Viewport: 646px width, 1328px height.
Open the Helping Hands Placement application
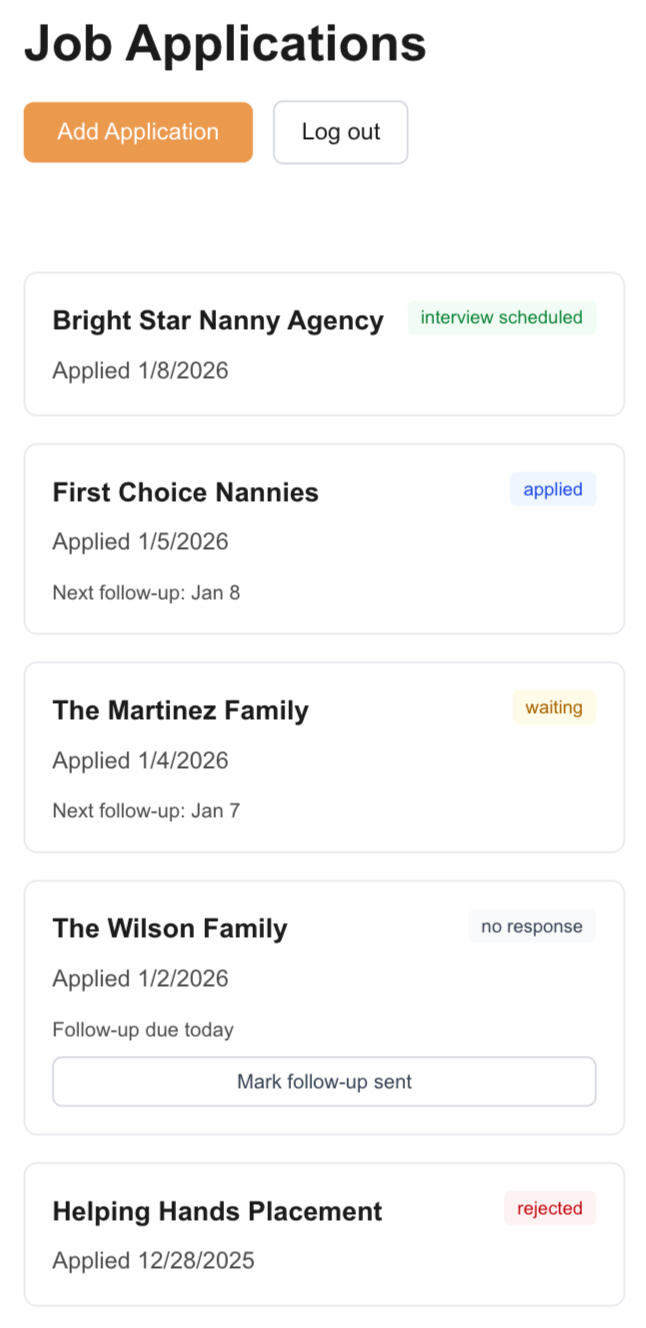217,1211
